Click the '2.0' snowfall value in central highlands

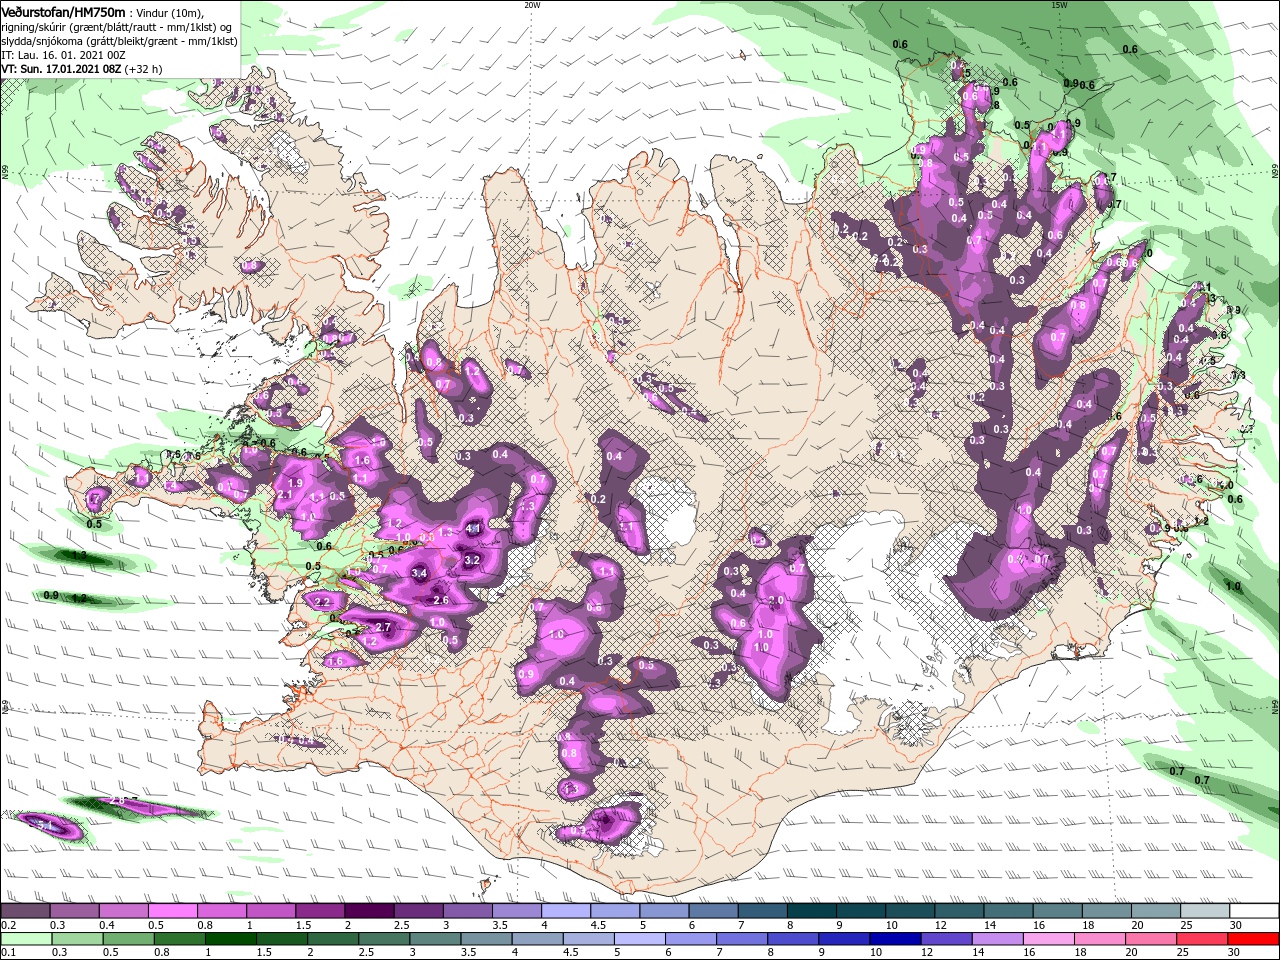[776, 601]
